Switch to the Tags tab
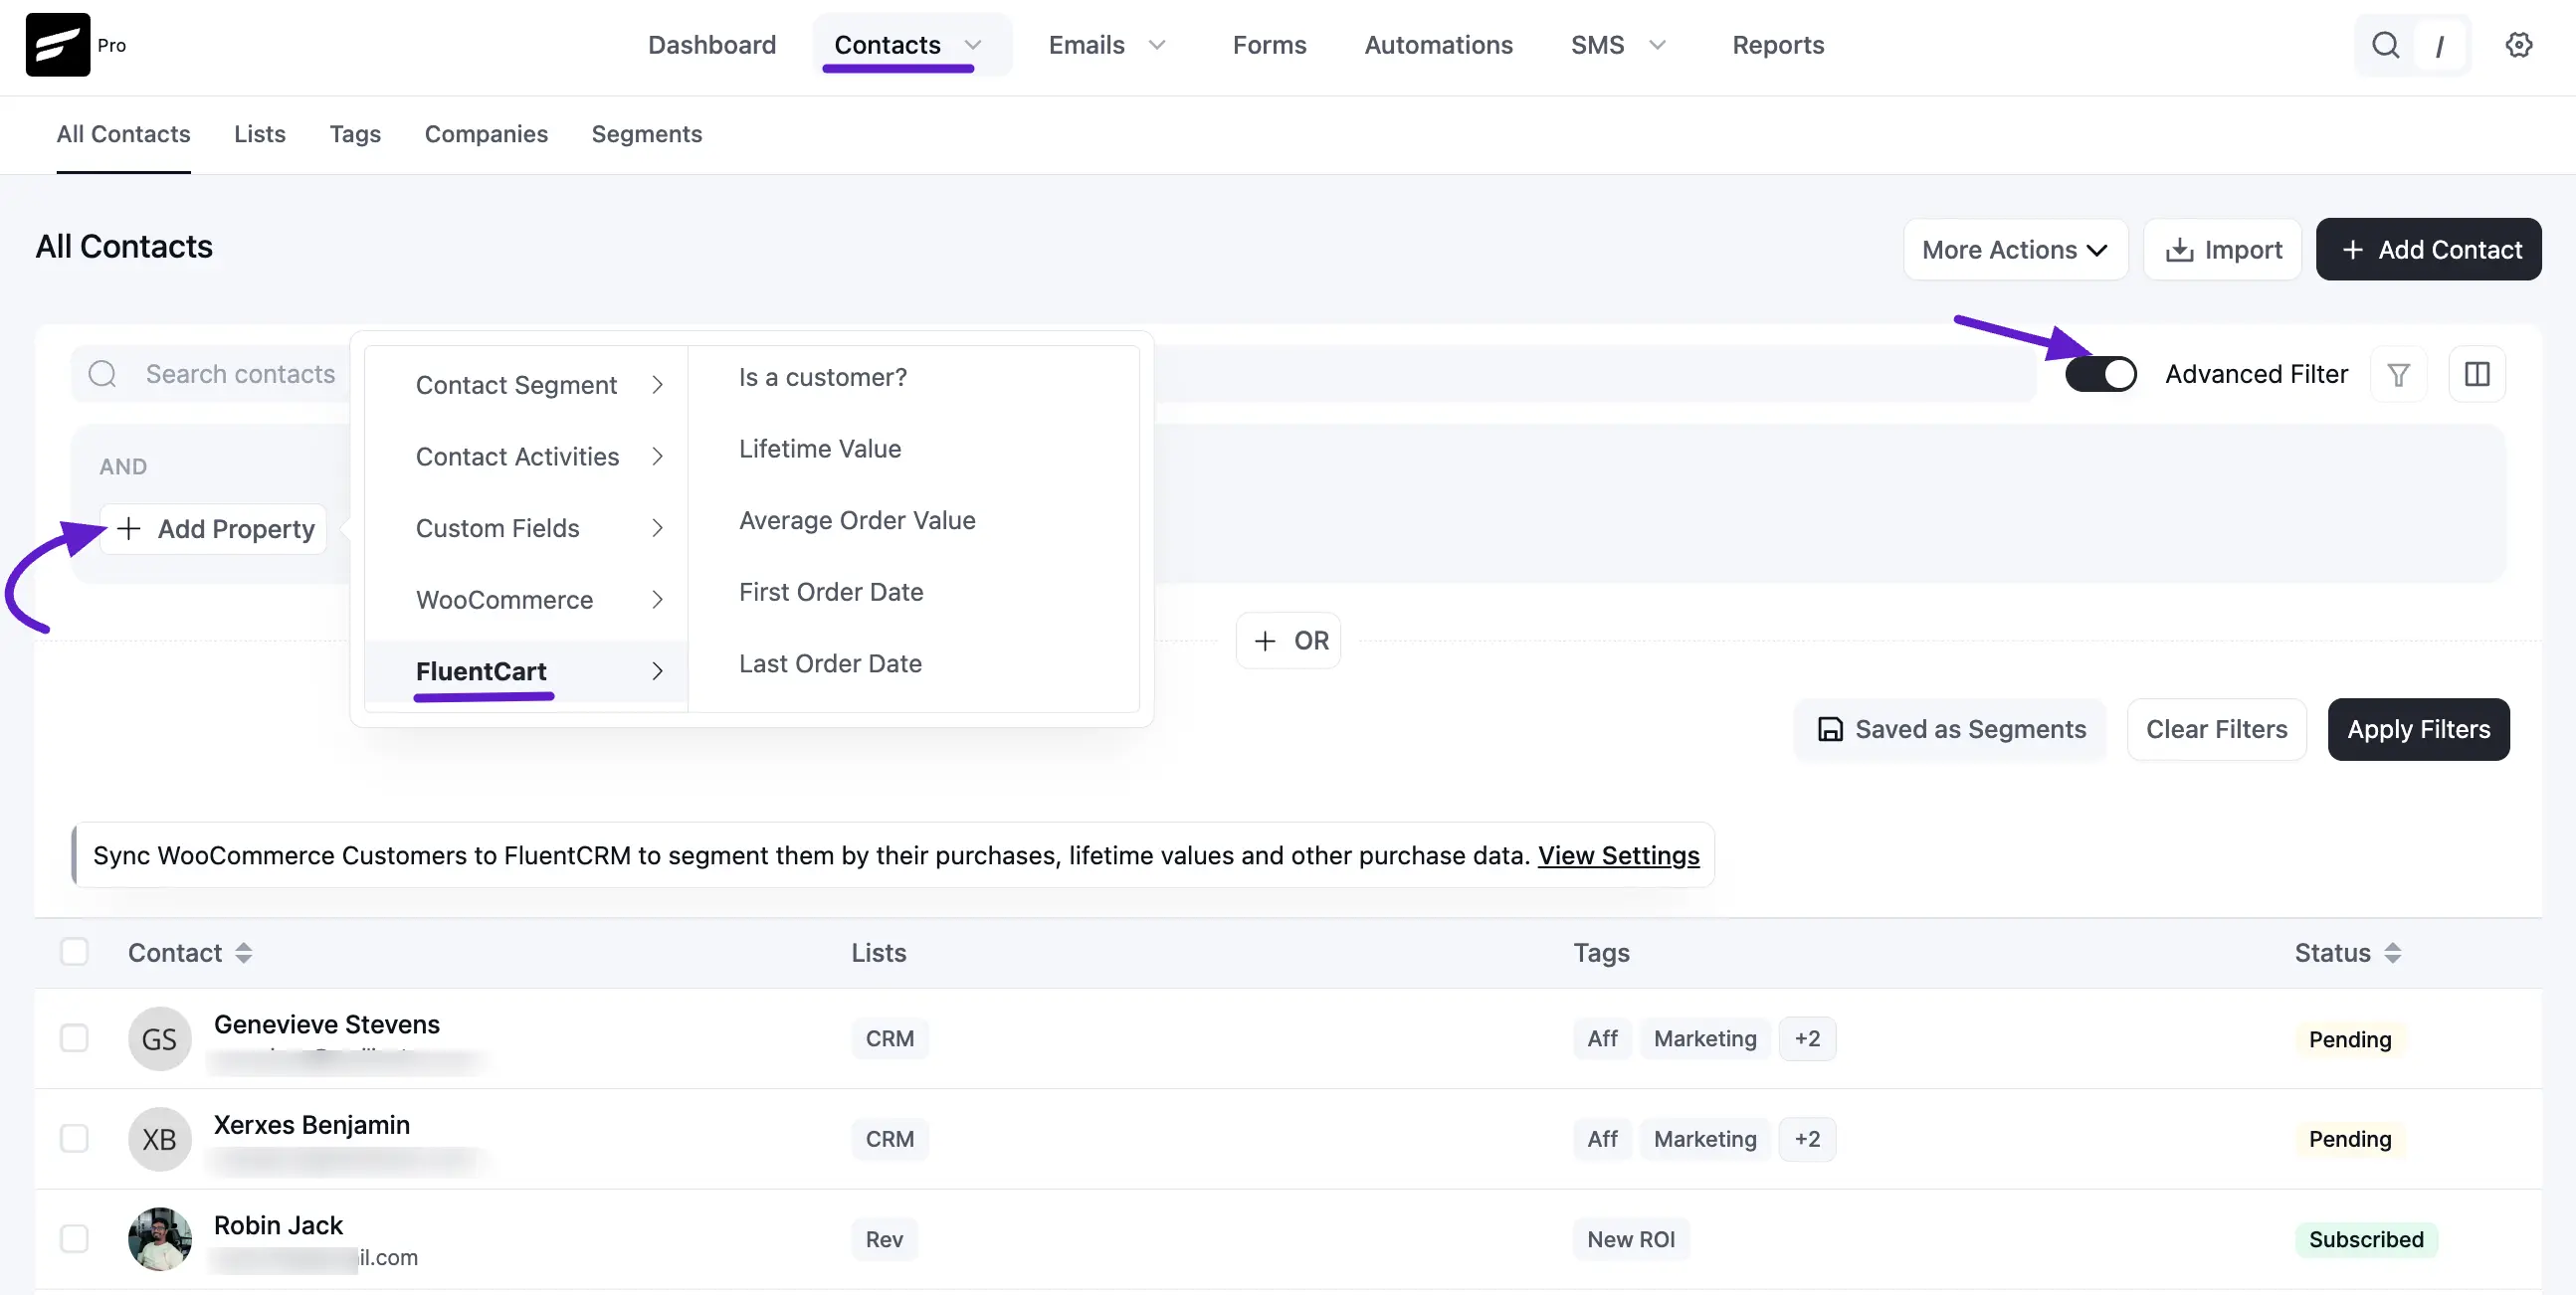The image size is (2576, 1295). click(x=355, y=134)
